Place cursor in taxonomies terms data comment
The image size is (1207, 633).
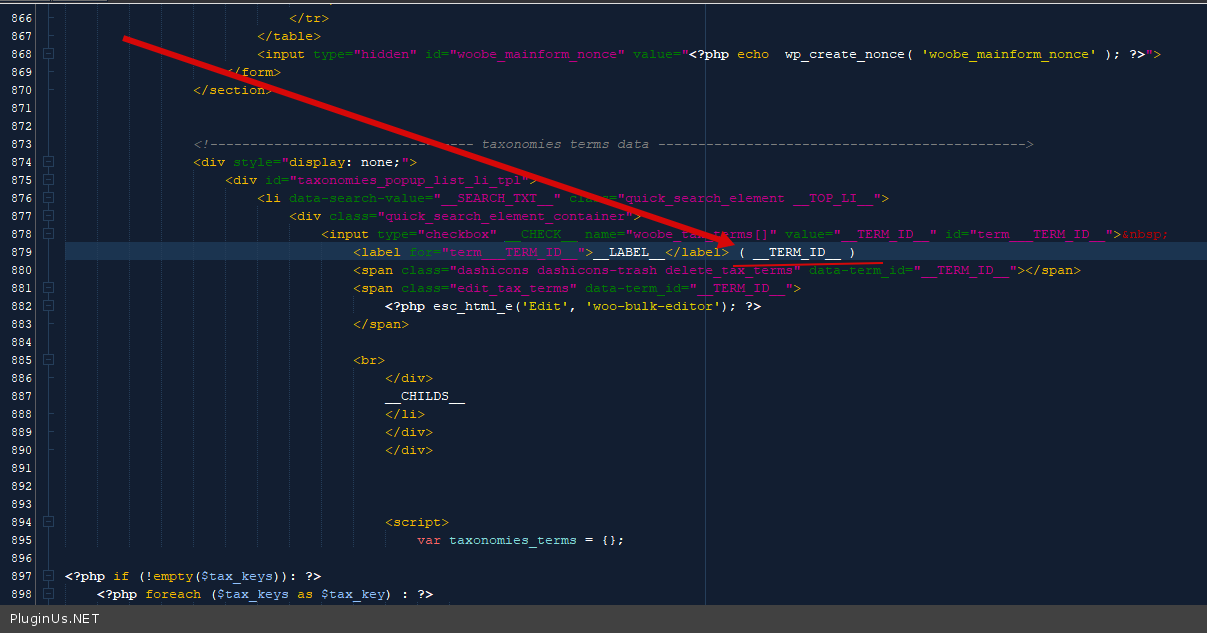click(x=565, y=144)
